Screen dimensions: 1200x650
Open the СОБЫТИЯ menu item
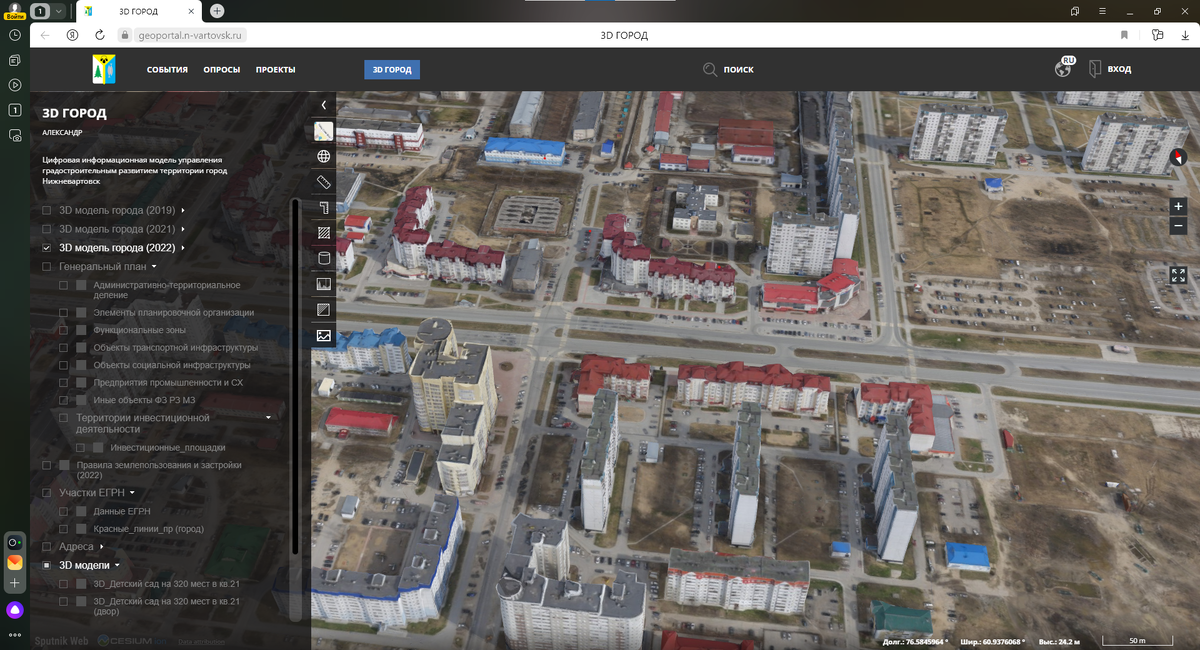pos(167,70)
